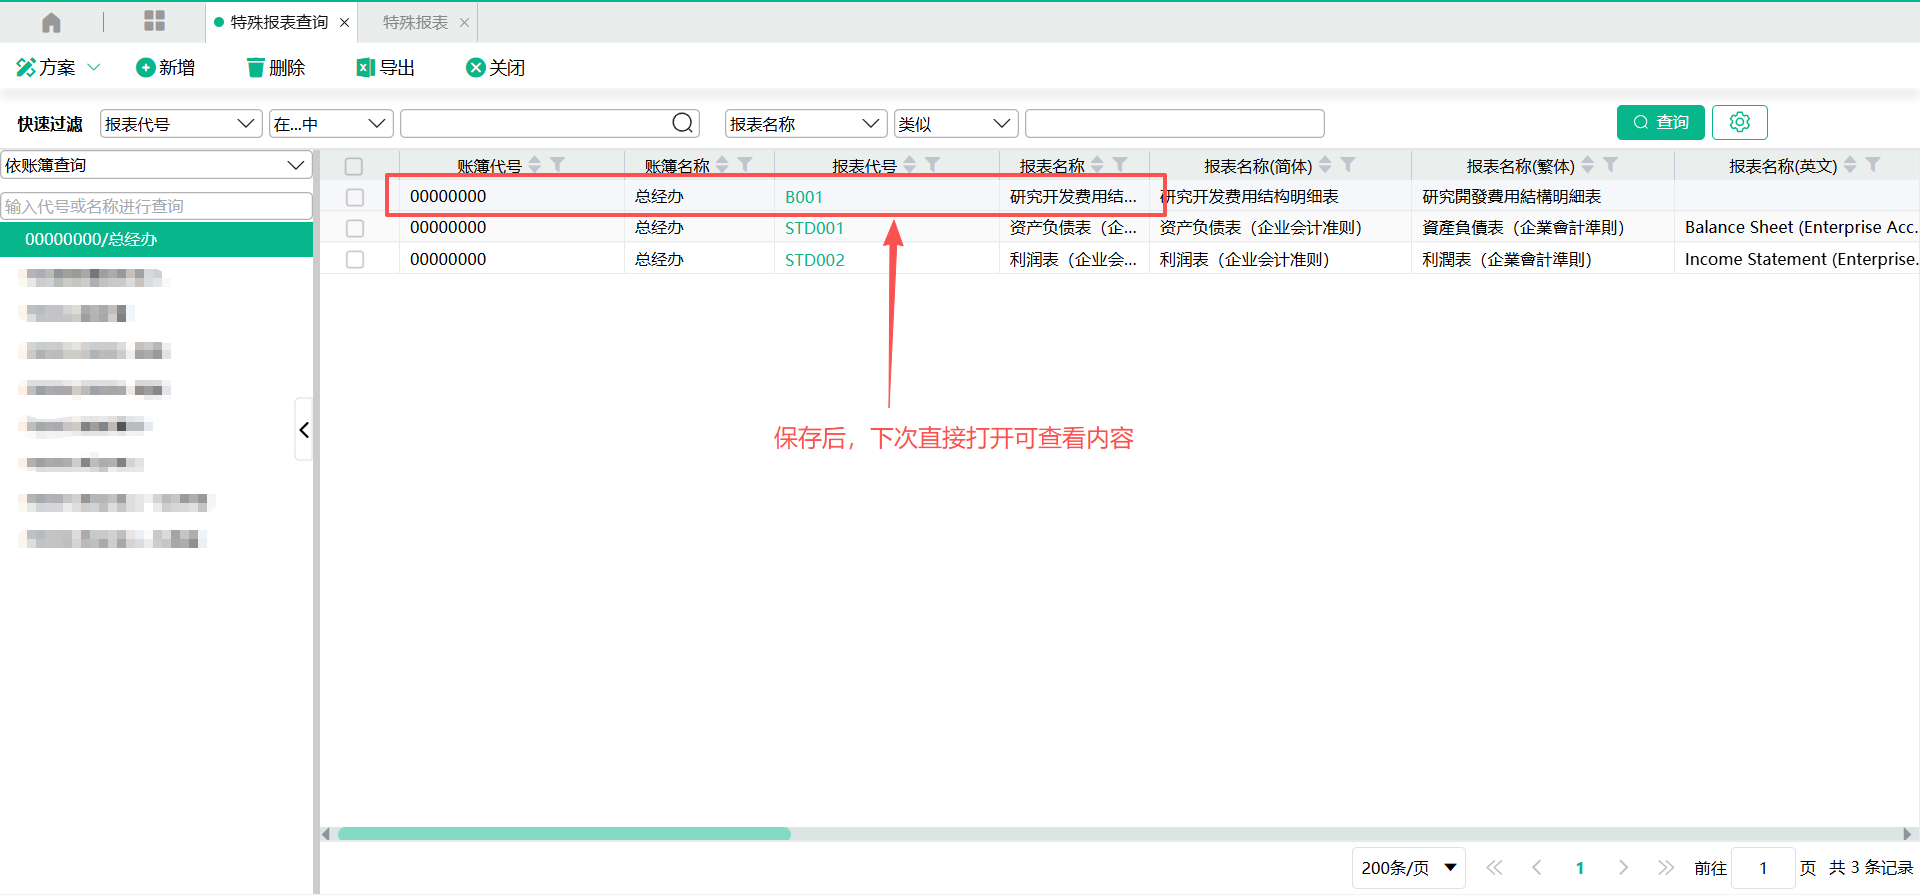The height and width of the screenshot is (895, 1920).
Task: Click the 导出 export icon
Action: pyautogui.click(x=366, y=68)
